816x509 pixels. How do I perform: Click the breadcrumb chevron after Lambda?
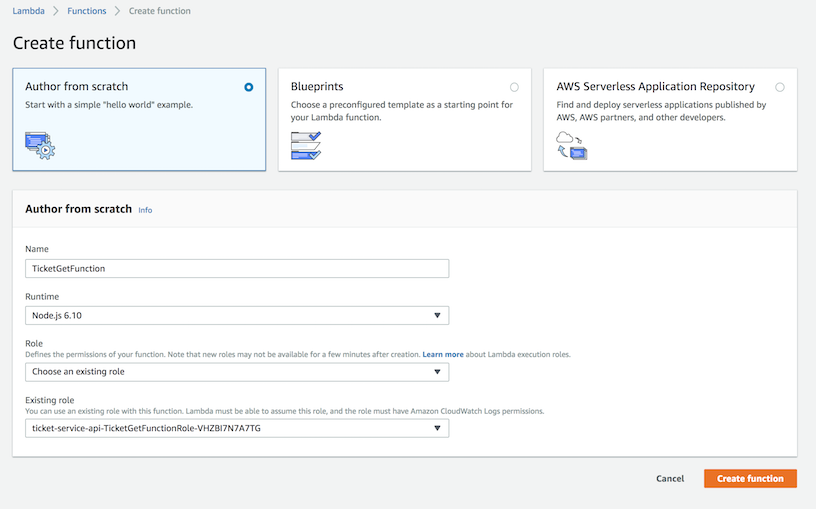coord(56,11)
